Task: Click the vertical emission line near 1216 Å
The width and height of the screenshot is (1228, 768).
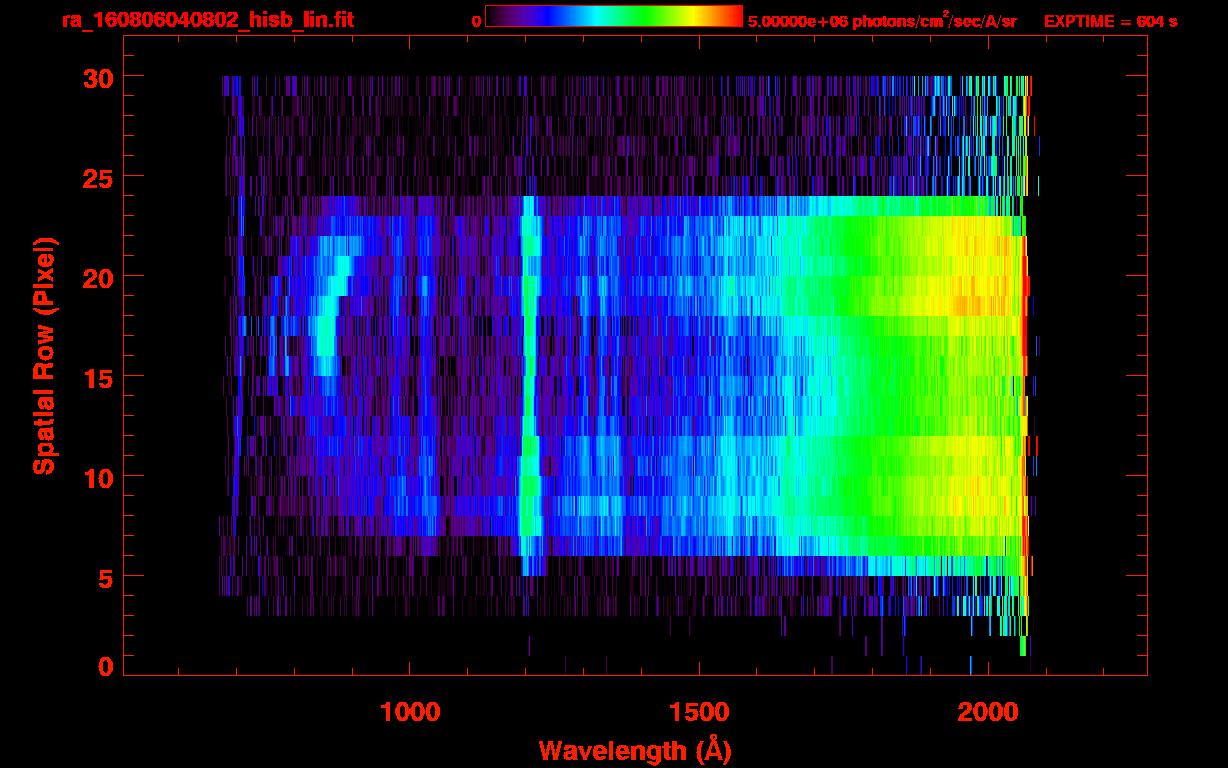Action: pos(530,385)
